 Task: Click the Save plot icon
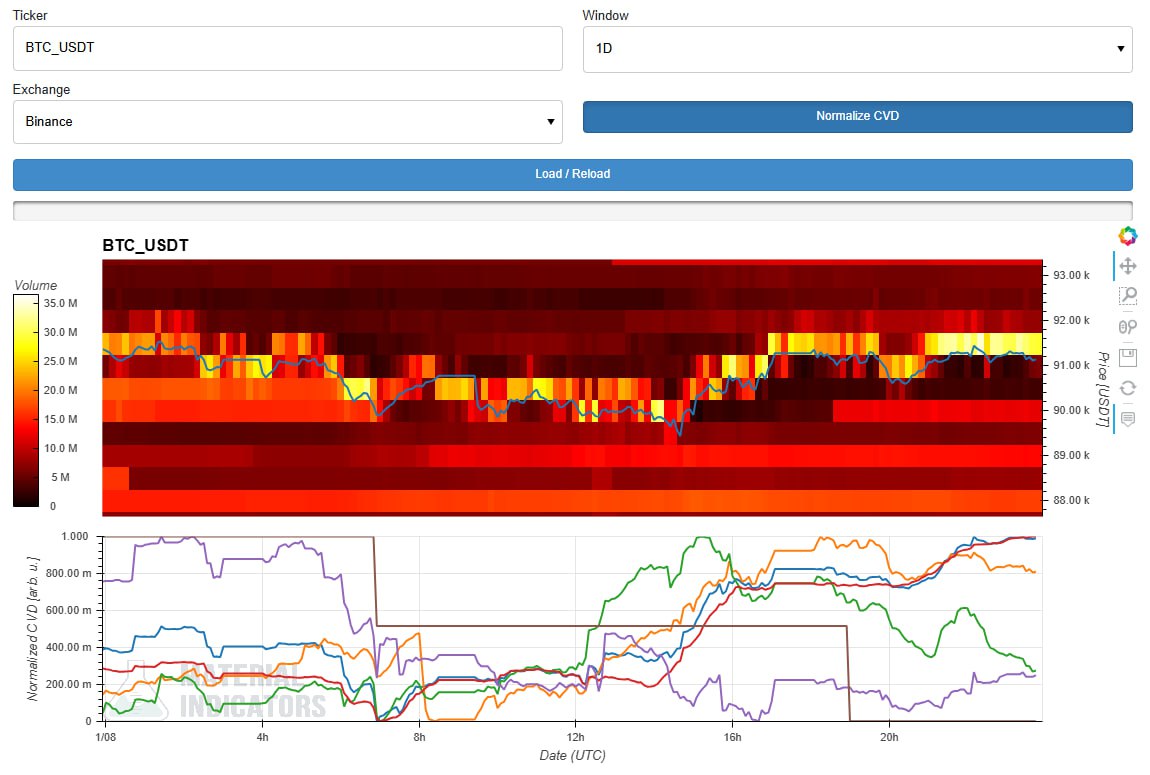click(x=1127, y=357)
